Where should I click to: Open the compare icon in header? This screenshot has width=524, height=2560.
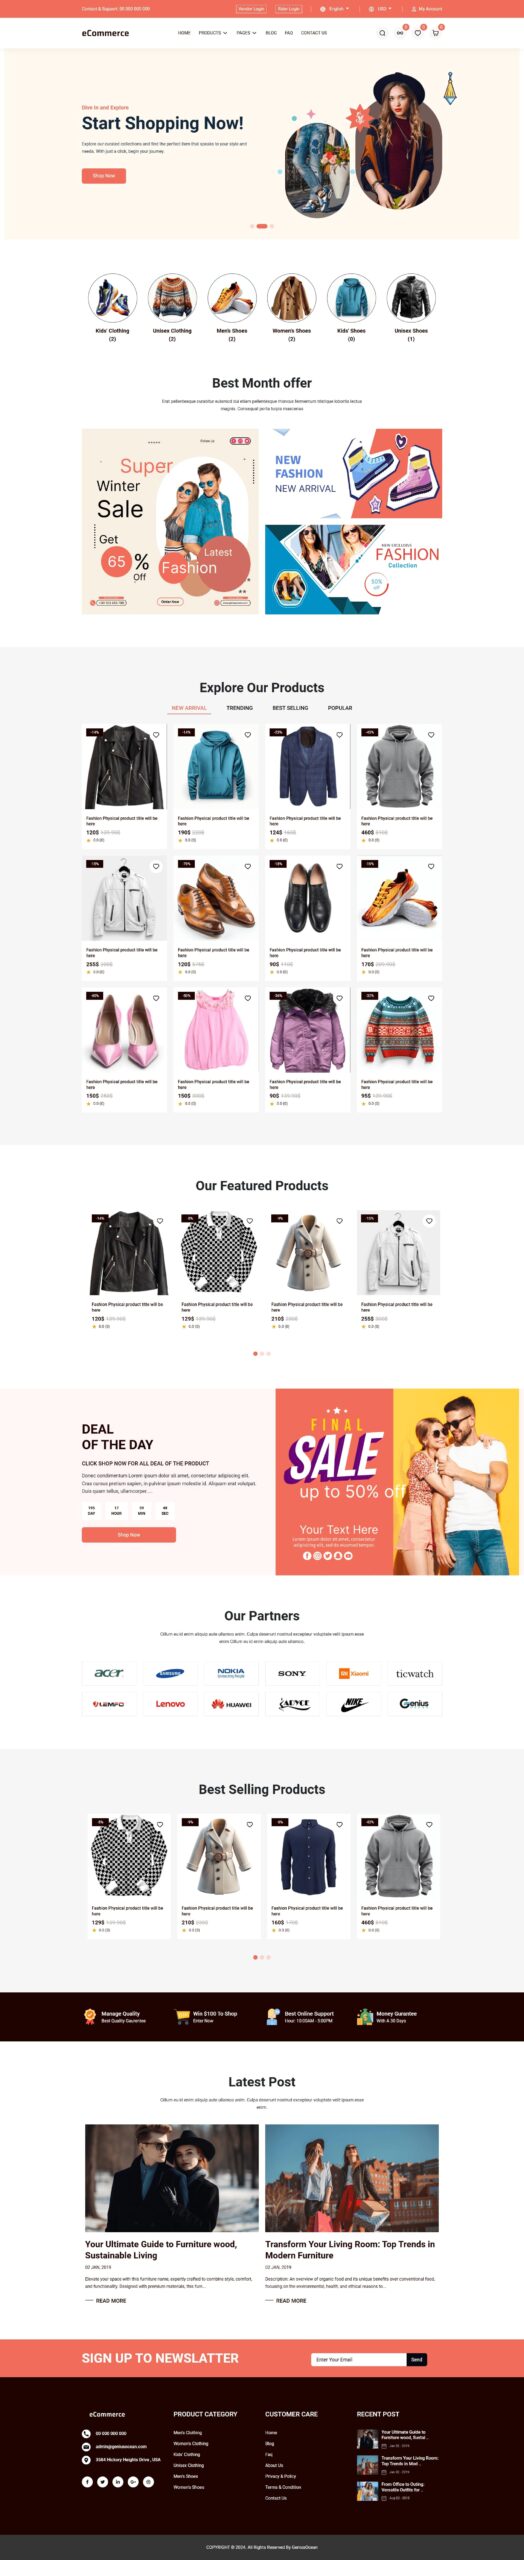click(x=400, y=33)
